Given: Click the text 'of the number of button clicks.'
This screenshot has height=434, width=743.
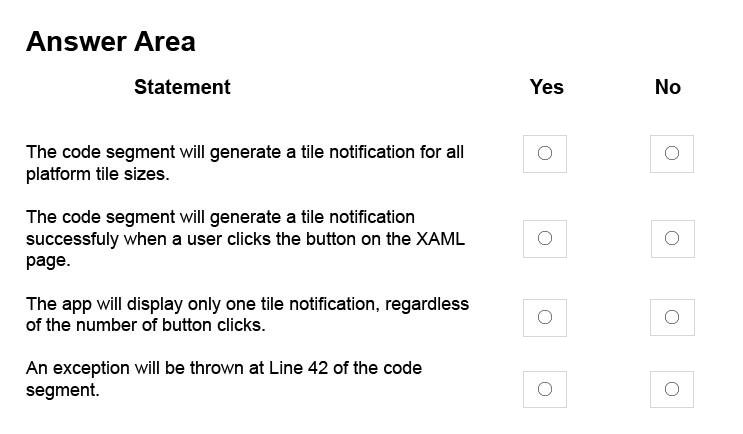Looking at the screenshot, I should coord(145,326).
